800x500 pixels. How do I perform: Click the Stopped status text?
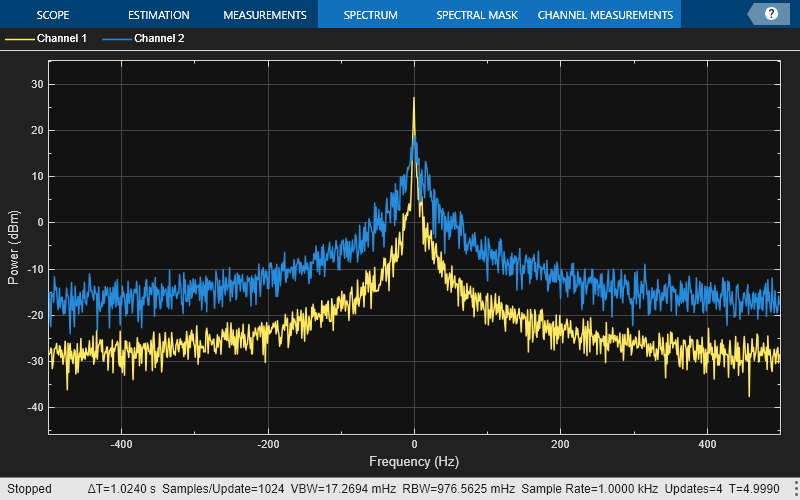coord(29,489)
